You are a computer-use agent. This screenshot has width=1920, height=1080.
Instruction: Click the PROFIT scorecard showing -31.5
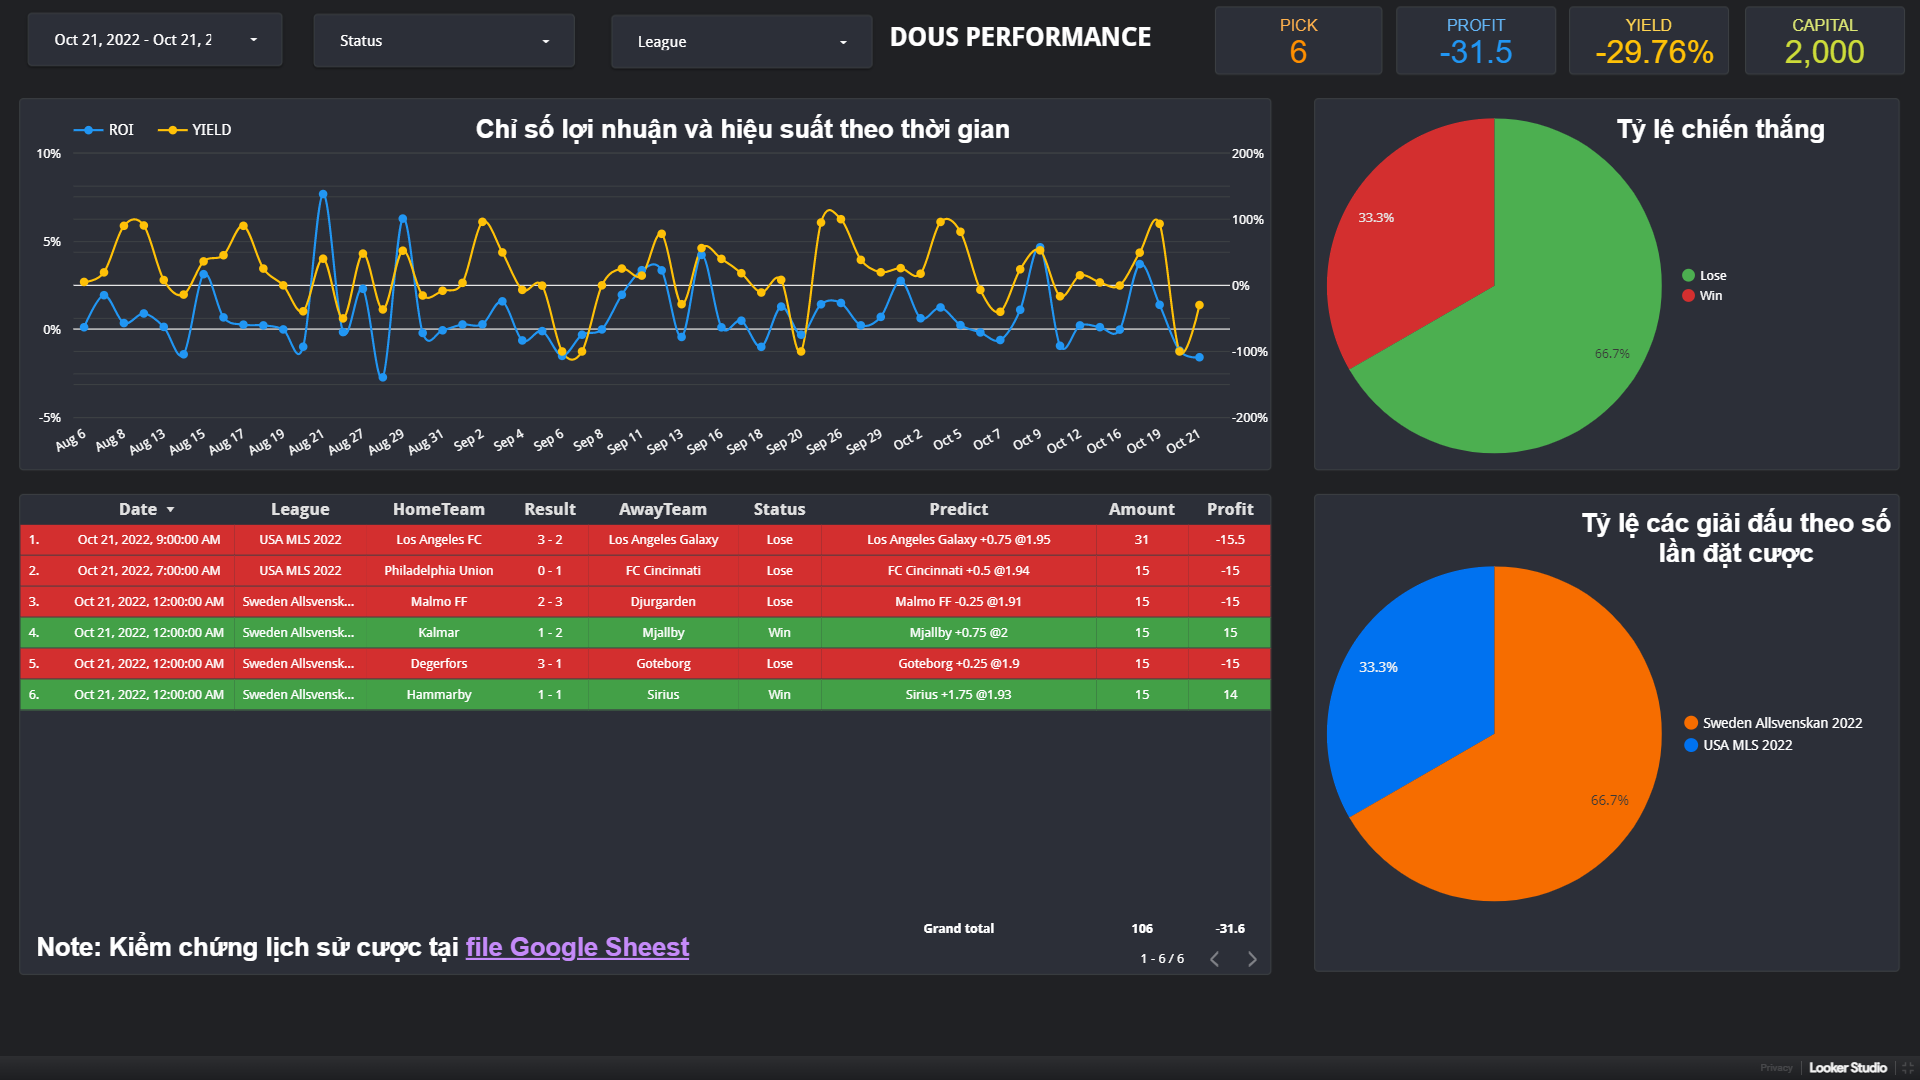pyautogui.click(x=1476, y=41)
